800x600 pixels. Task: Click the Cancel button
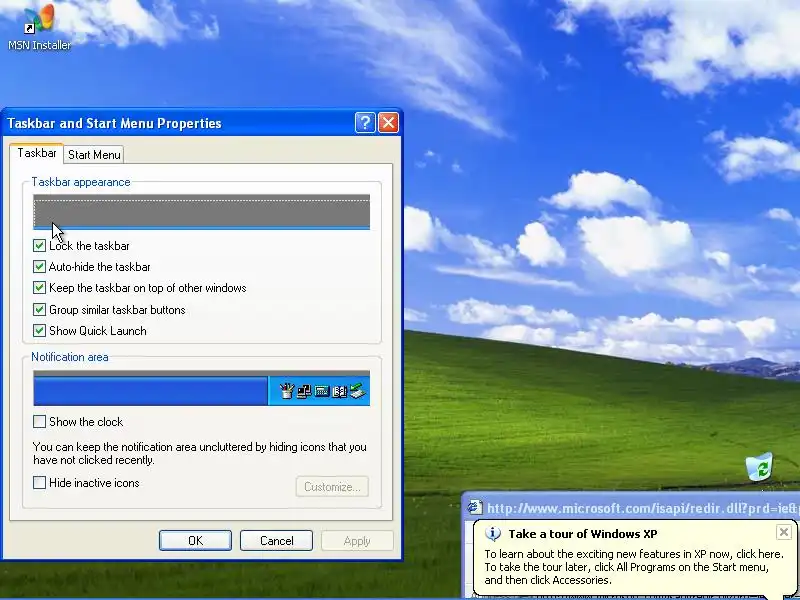tap(277, 540)
